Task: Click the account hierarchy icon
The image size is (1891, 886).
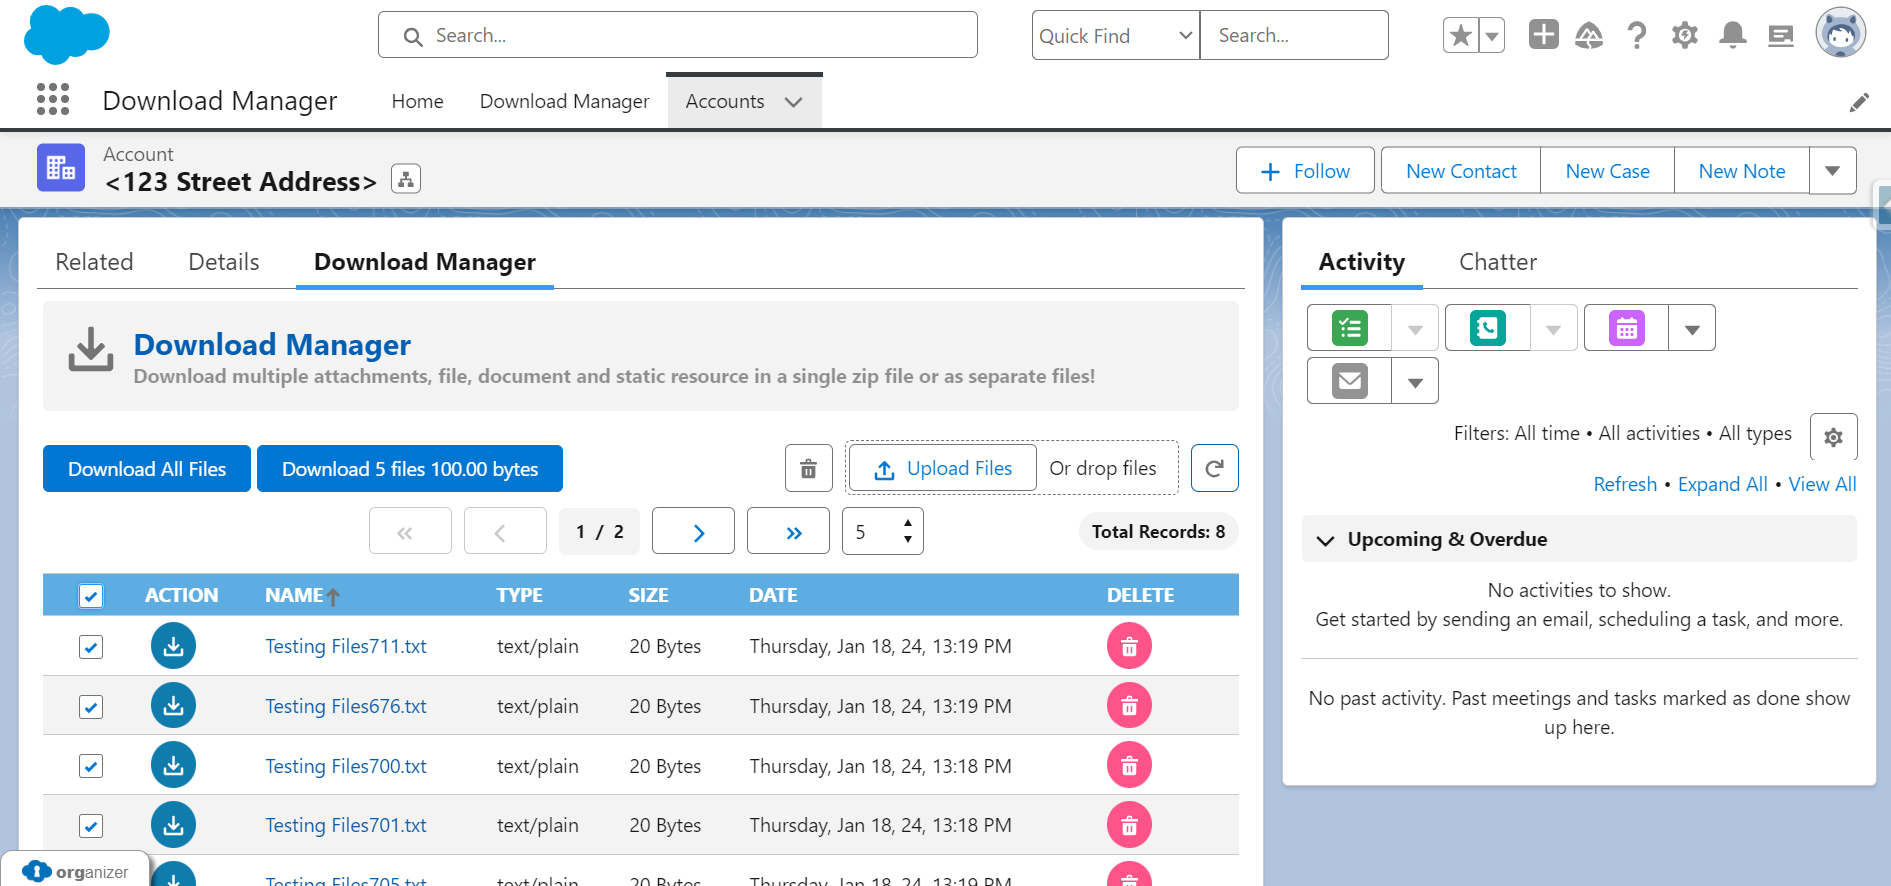Action: click(405, 179)
